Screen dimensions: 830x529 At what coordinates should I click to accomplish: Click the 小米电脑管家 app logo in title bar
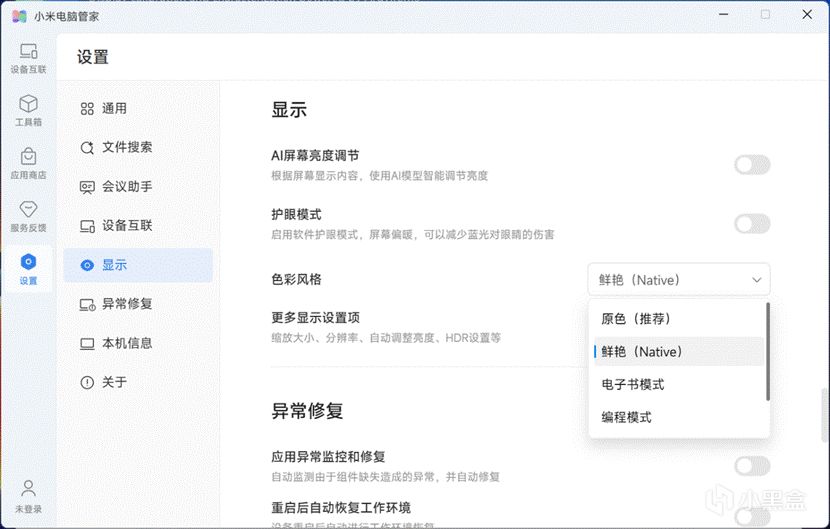pyautogui.click(x=19, y=16)
